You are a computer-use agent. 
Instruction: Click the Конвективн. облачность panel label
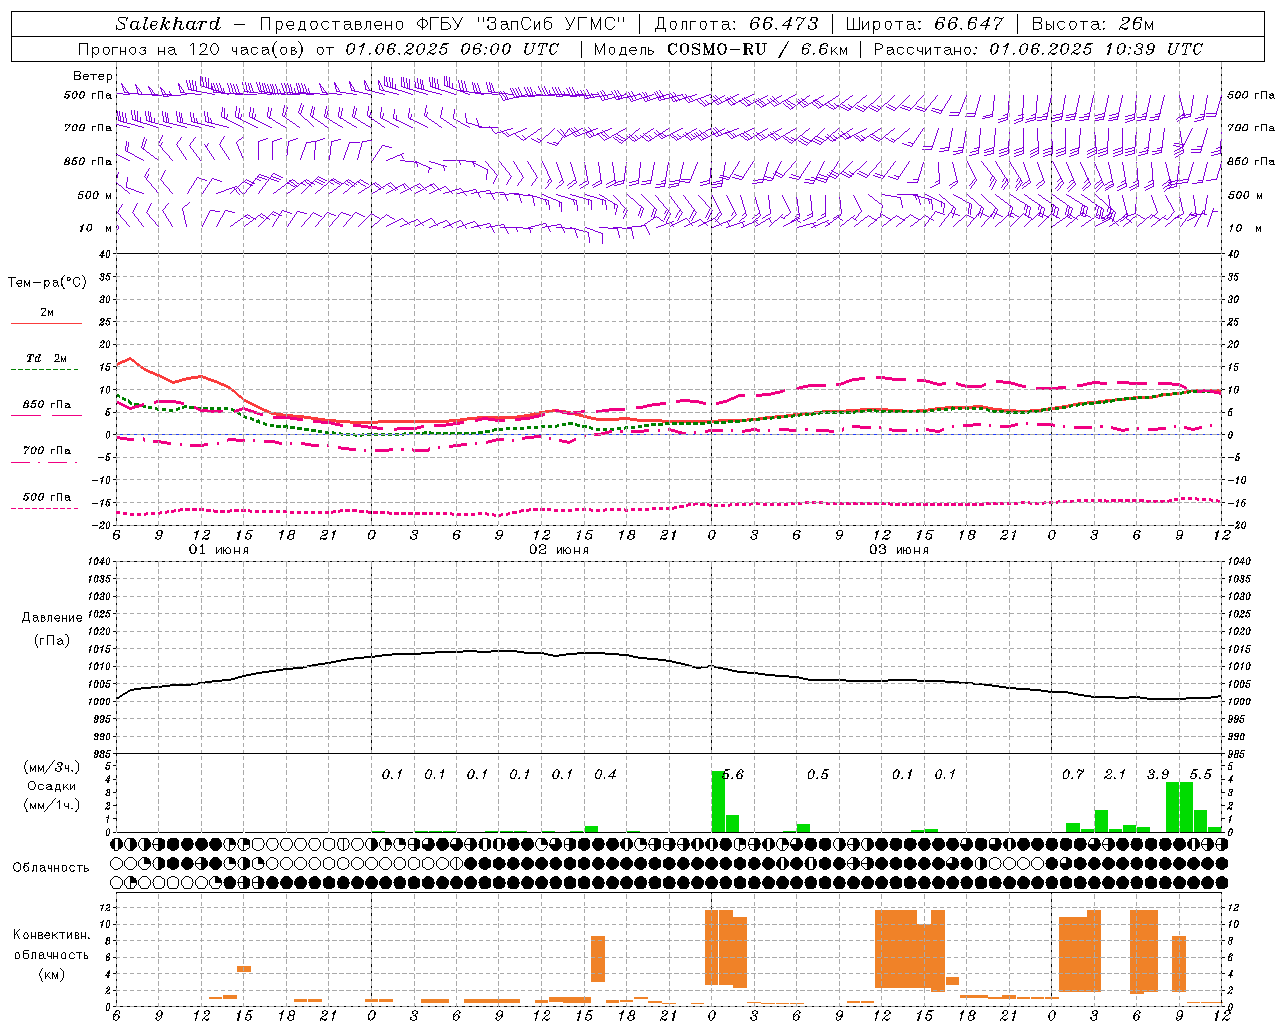(x=51, y=954)
